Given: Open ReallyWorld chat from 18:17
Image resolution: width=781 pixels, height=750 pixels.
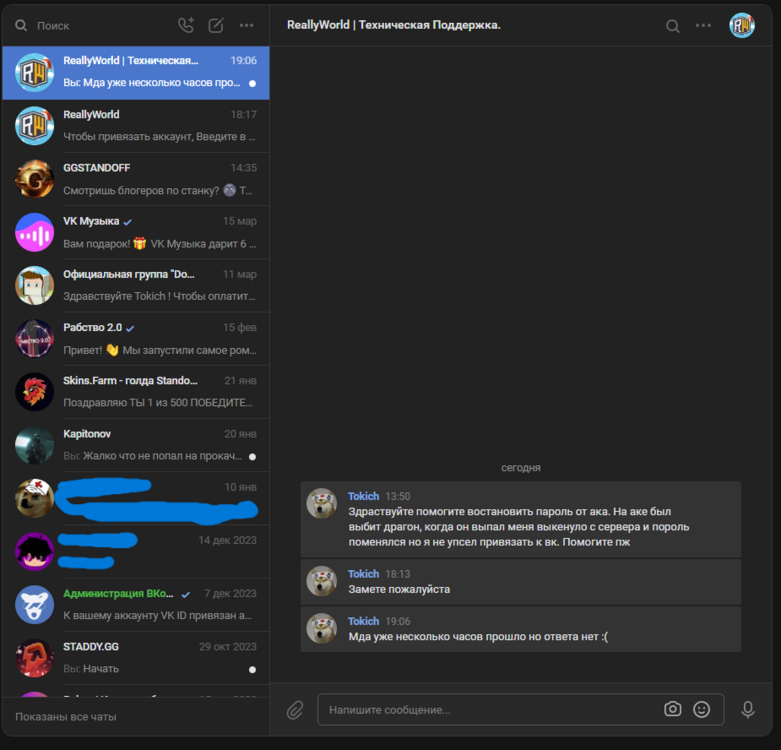Looking at the screenshot, I should [x=136, y=125].
